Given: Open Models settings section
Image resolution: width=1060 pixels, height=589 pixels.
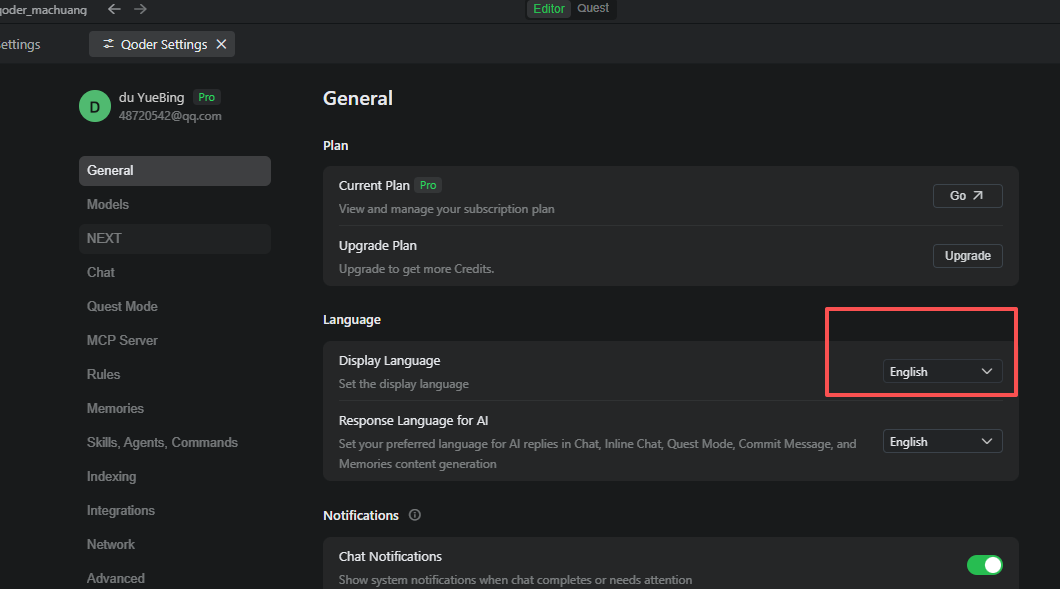Looking at the screenshot, I should 174,204.
